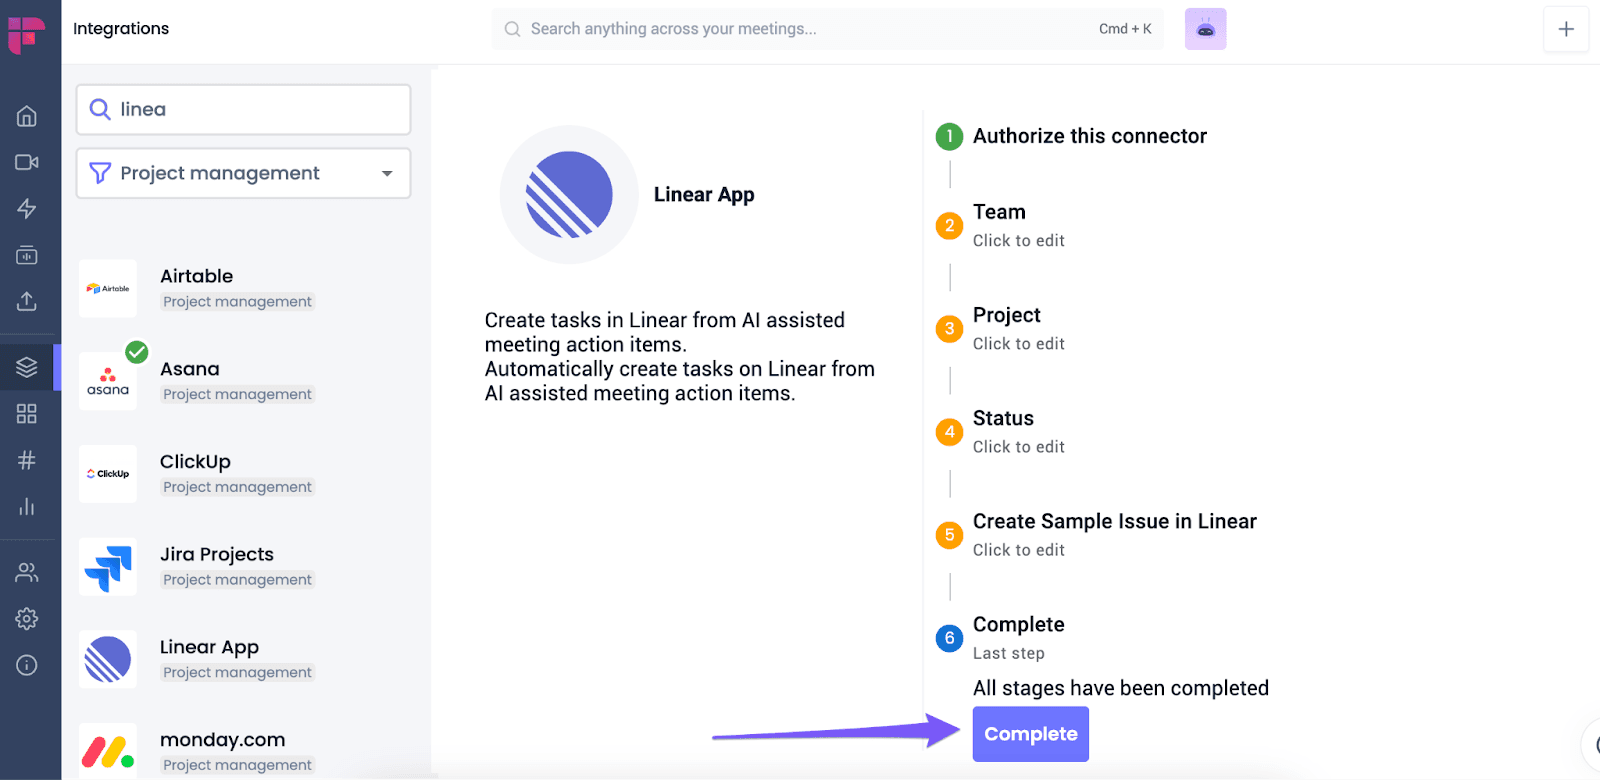Select Linear App name in the list

[209, 647]
